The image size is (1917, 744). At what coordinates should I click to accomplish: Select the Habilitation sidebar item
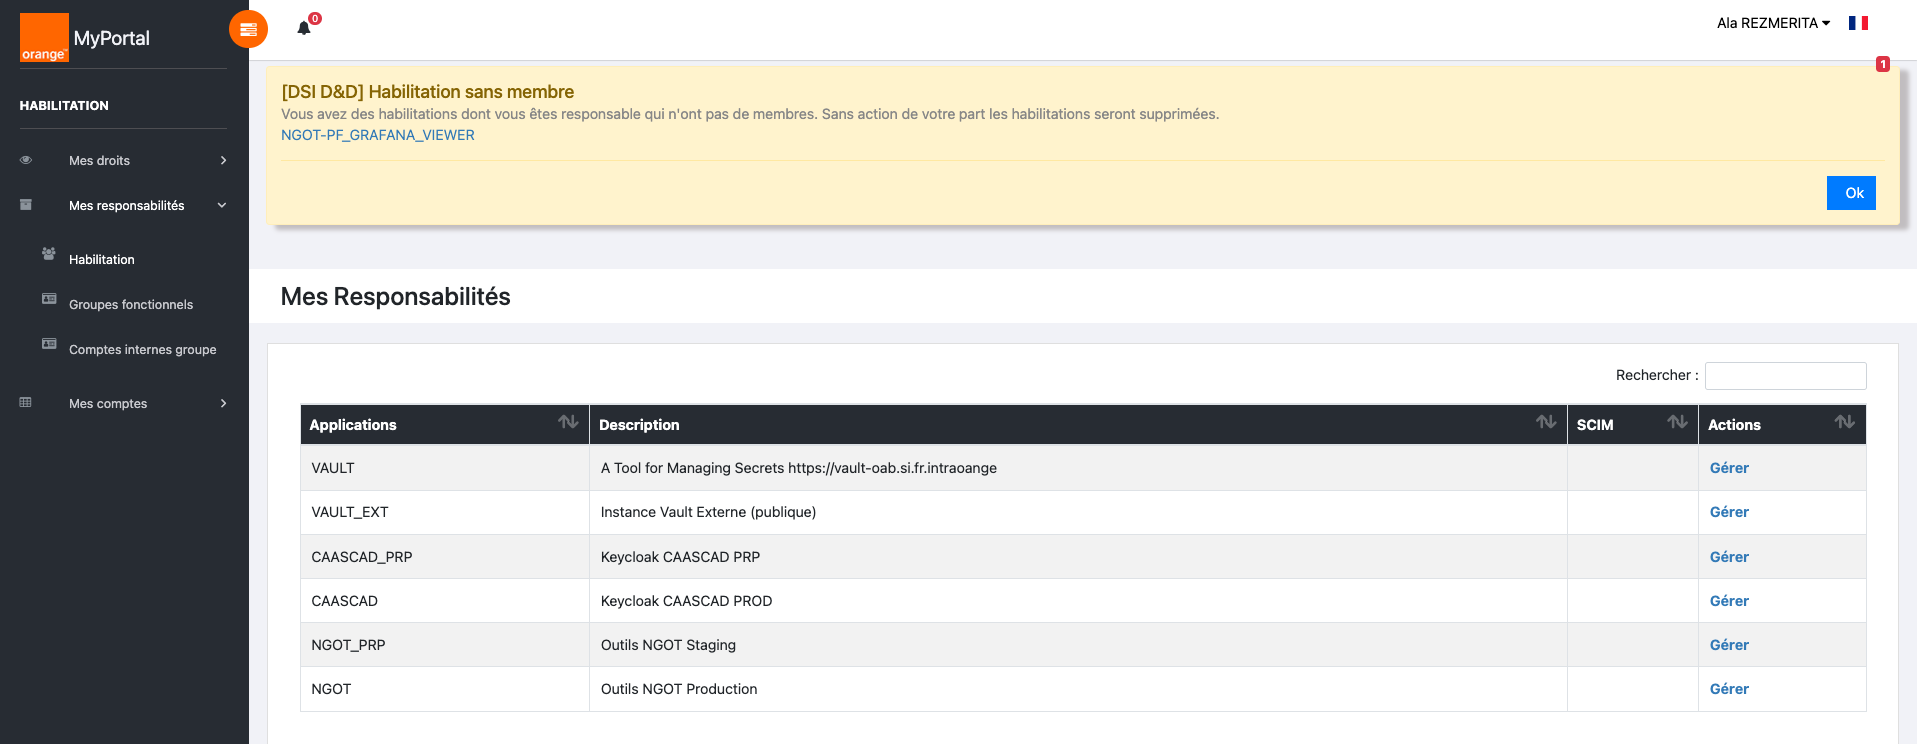[x=101, y=260]
